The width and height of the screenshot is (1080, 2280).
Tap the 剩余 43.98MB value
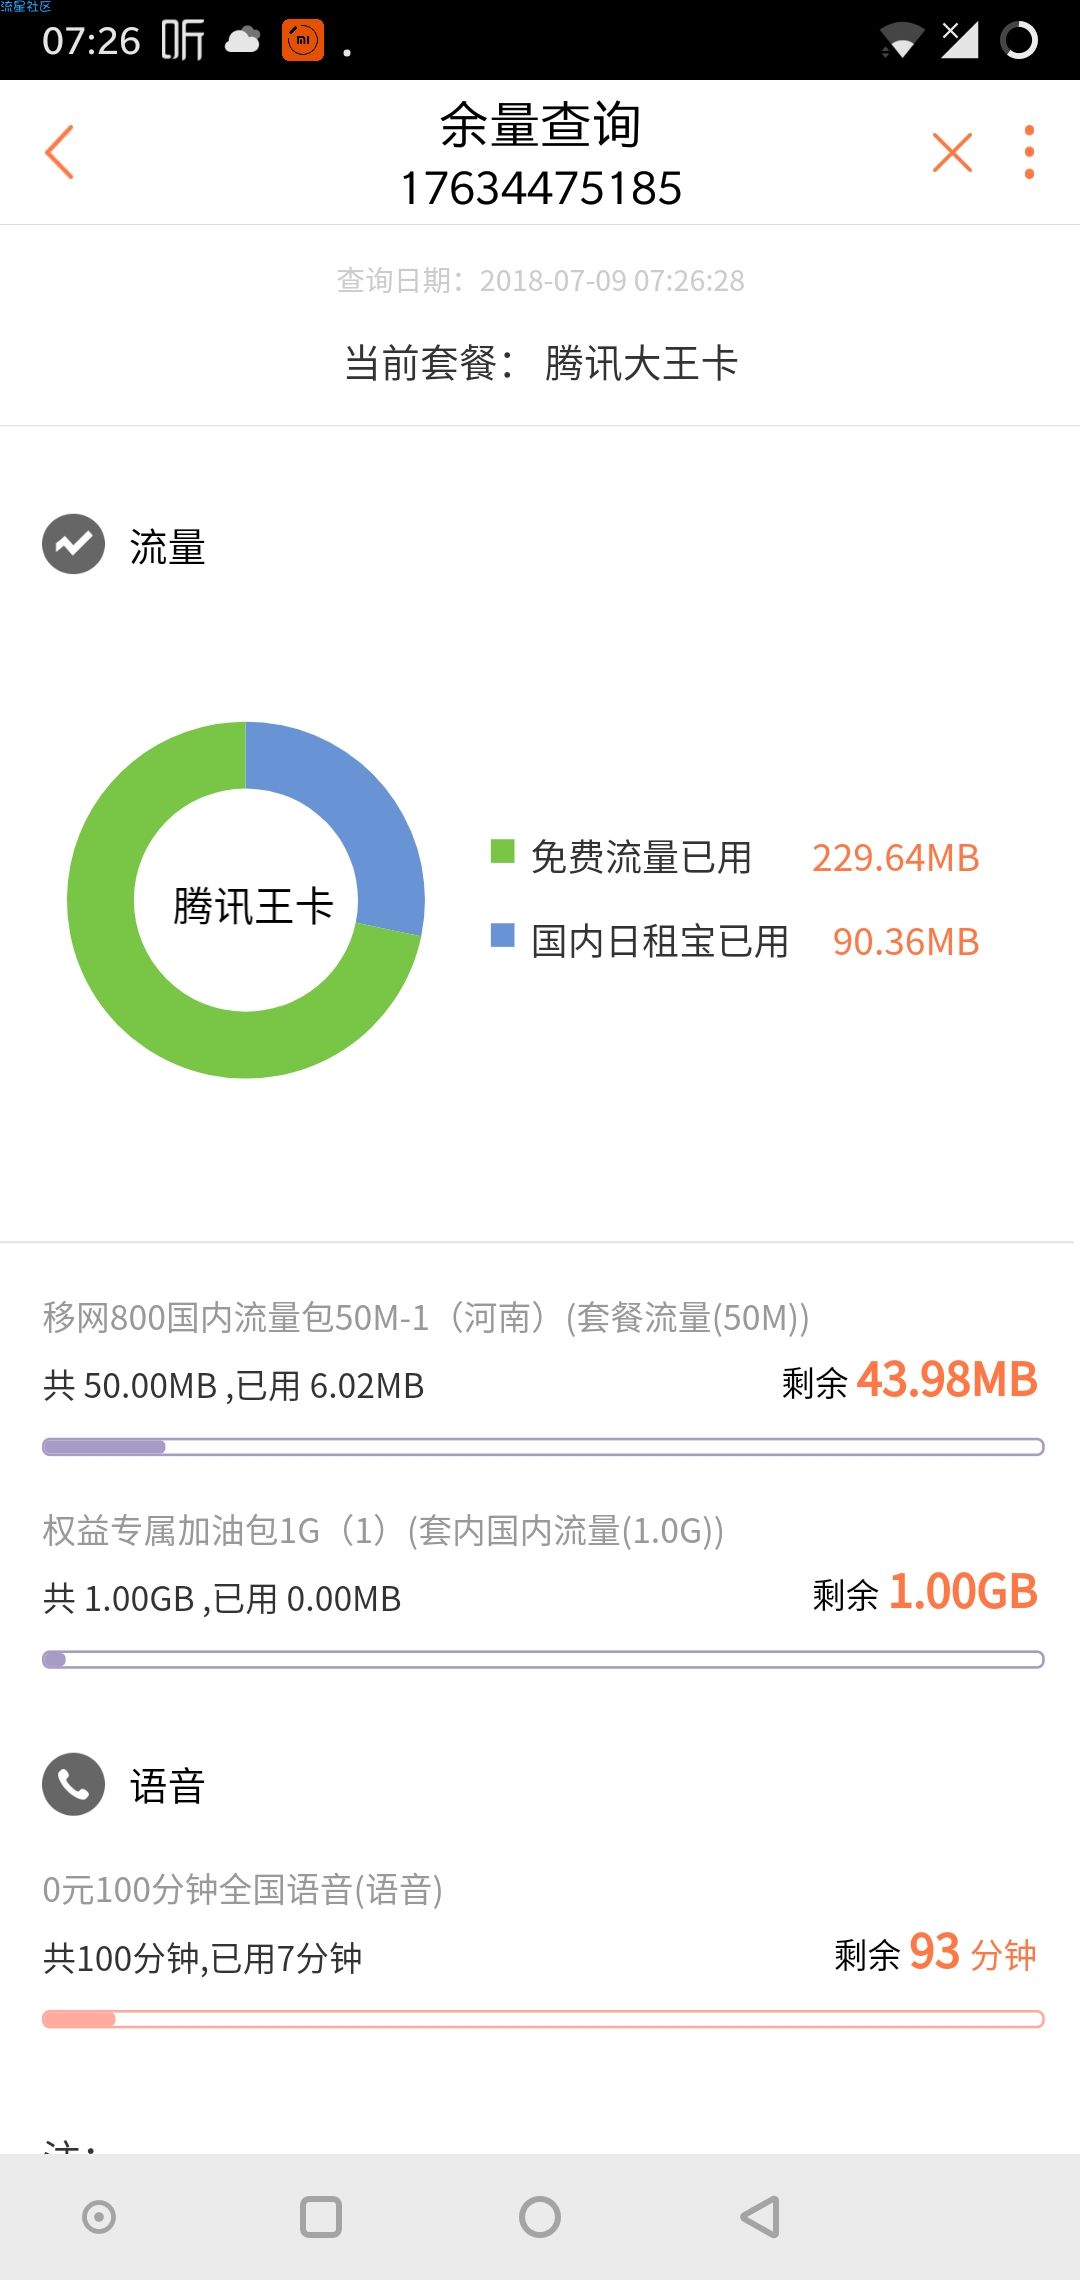909,1380
